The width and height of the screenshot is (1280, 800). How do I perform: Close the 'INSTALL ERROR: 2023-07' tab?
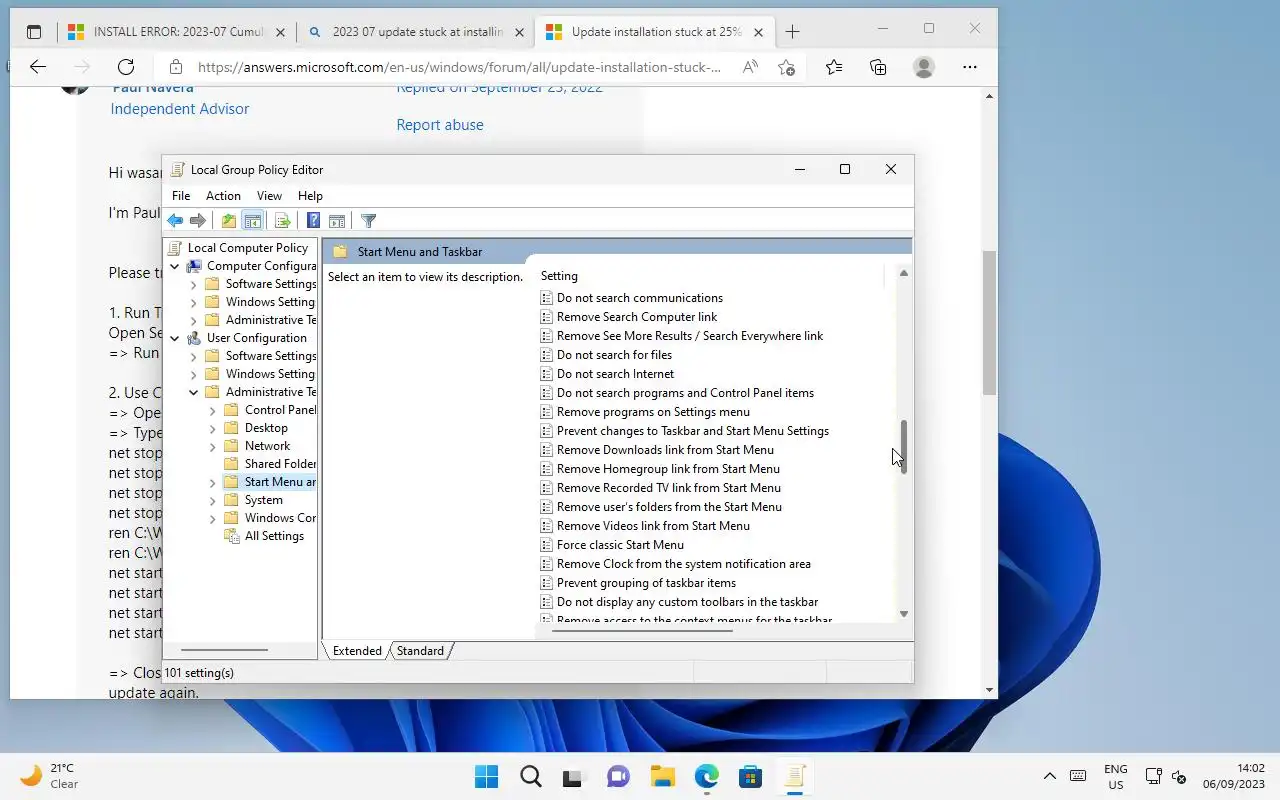(280, 32)
